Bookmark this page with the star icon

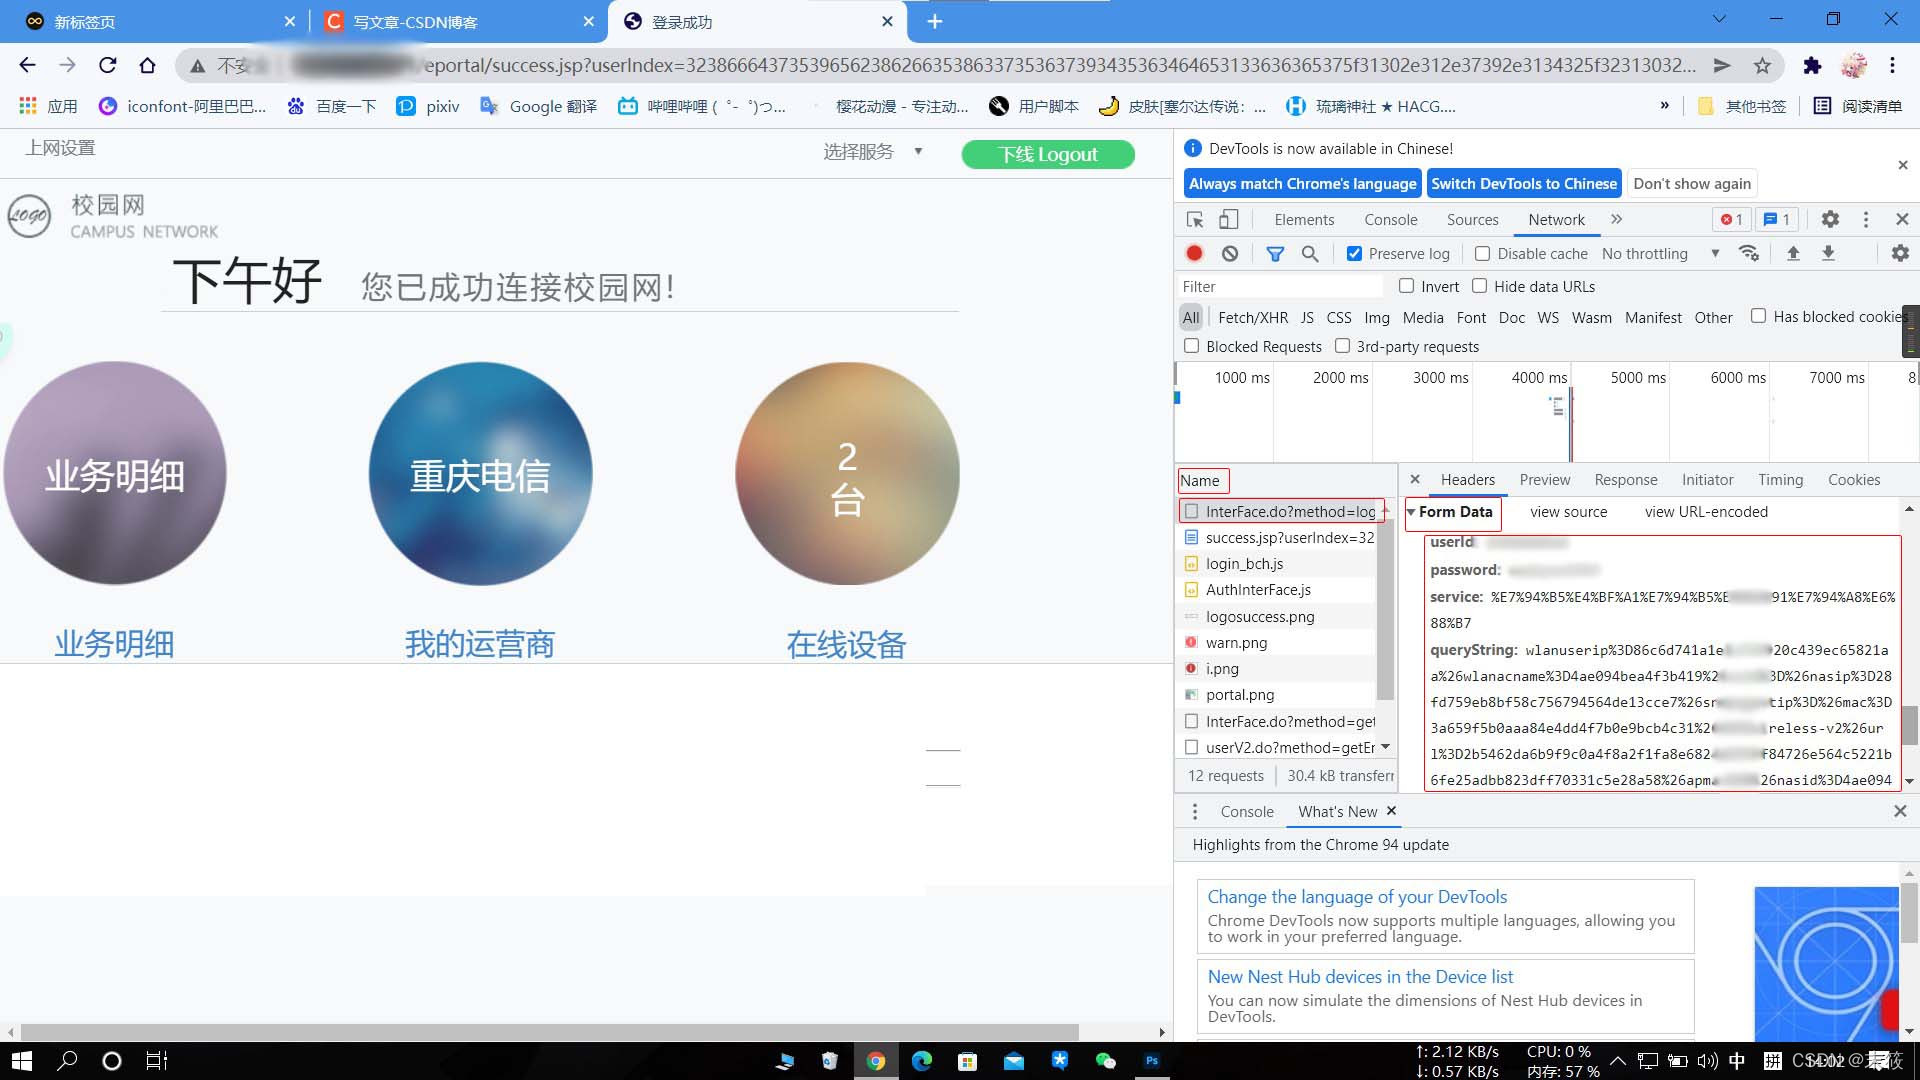[x=1762, y=66]
